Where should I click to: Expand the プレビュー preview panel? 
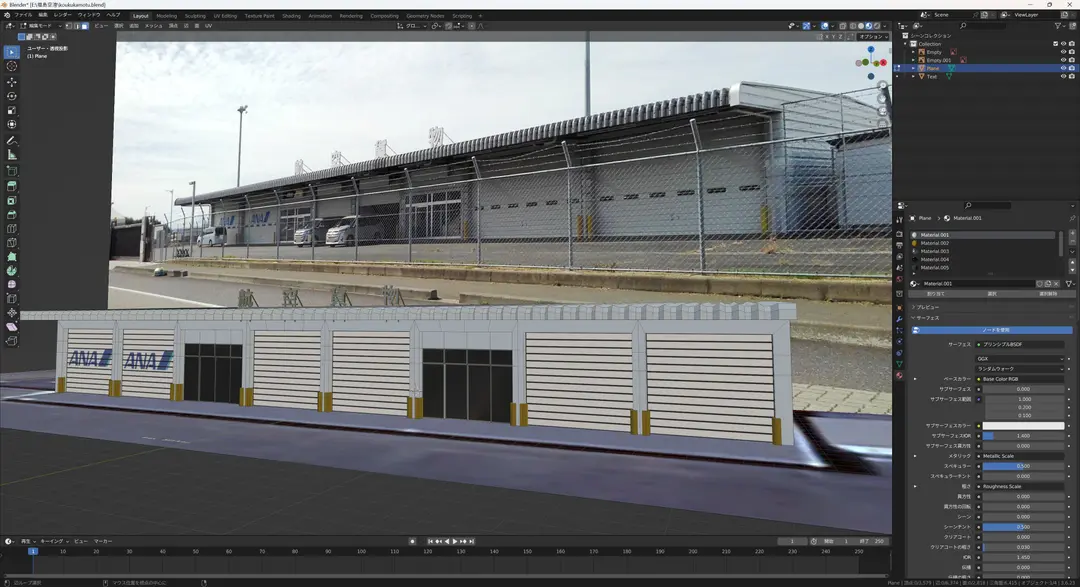[927, 307]
